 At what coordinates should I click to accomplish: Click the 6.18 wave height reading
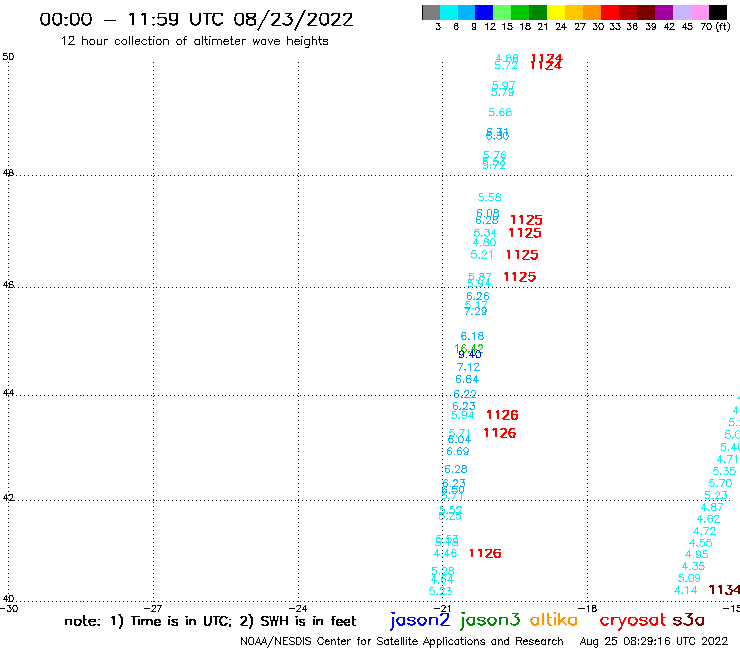pos(472,336)
